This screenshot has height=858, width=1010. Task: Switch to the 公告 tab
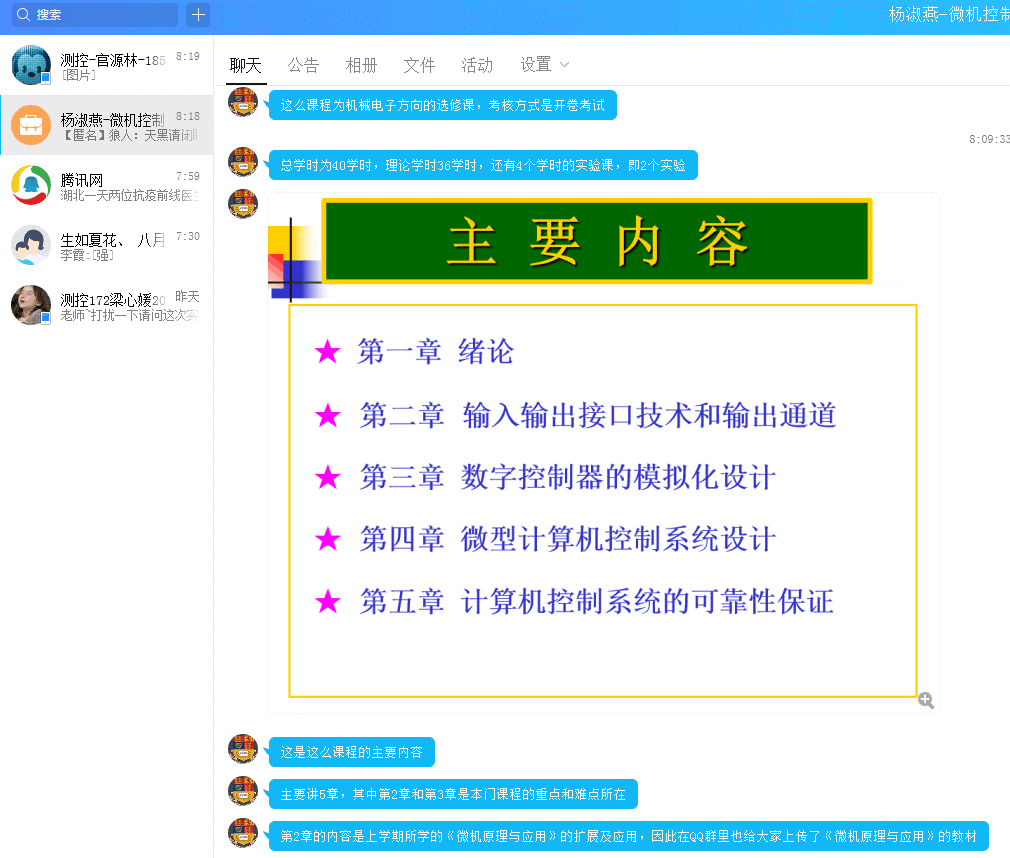click(303, 65)
